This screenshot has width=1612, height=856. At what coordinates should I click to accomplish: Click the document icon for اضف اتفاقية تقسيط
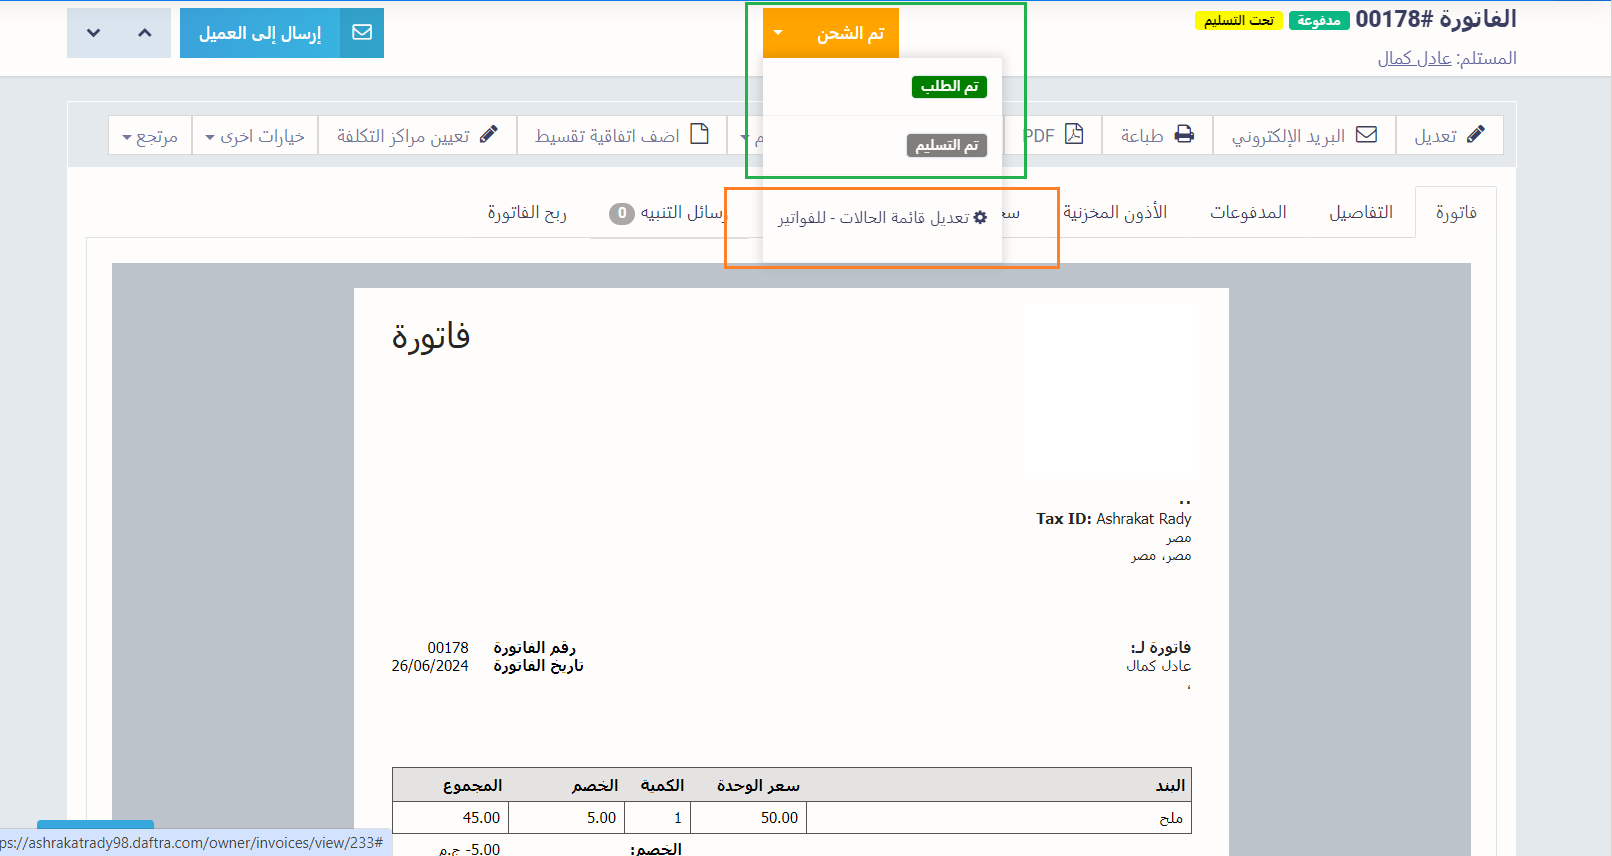(x=700, y=135)
